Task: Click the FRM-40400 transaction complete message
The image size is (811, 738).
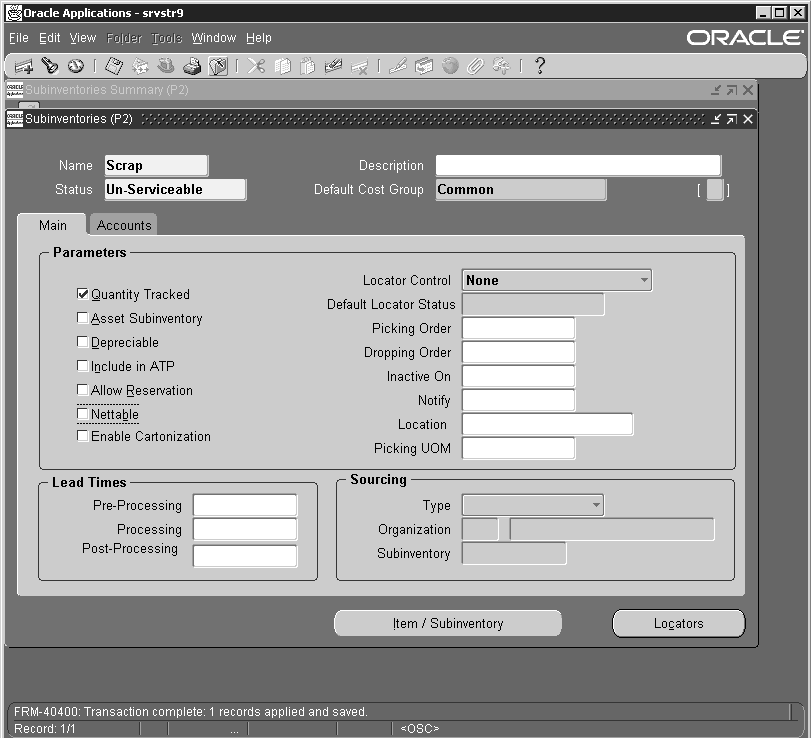Action: [x=191, y=712]
